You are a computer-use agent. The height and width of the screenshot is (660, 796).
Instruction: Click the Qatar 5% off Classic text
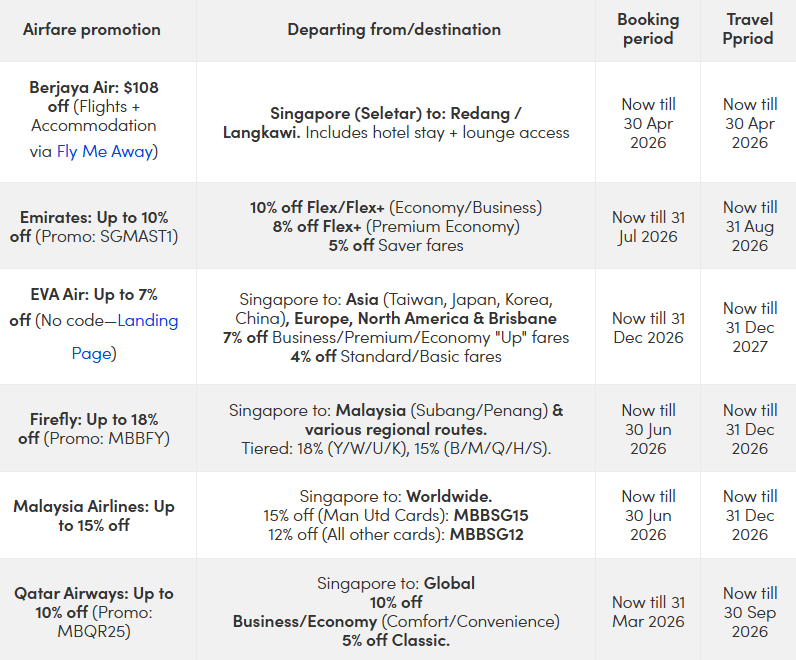[x=395, y=640]
